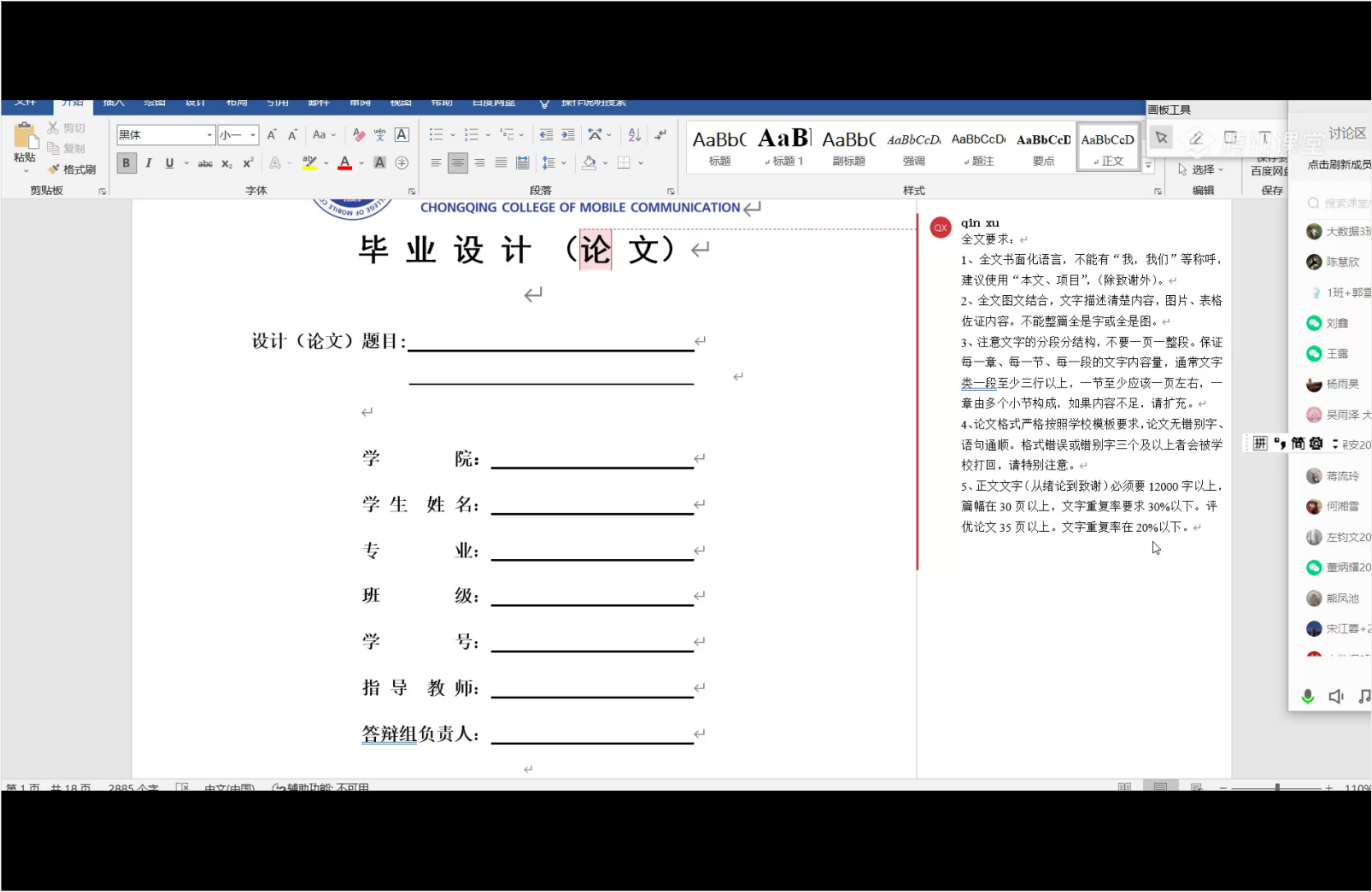This screenshot has width=1372, height=892.
Task: Apply subscript formatting (x₂)
Action: click(227, 163)
